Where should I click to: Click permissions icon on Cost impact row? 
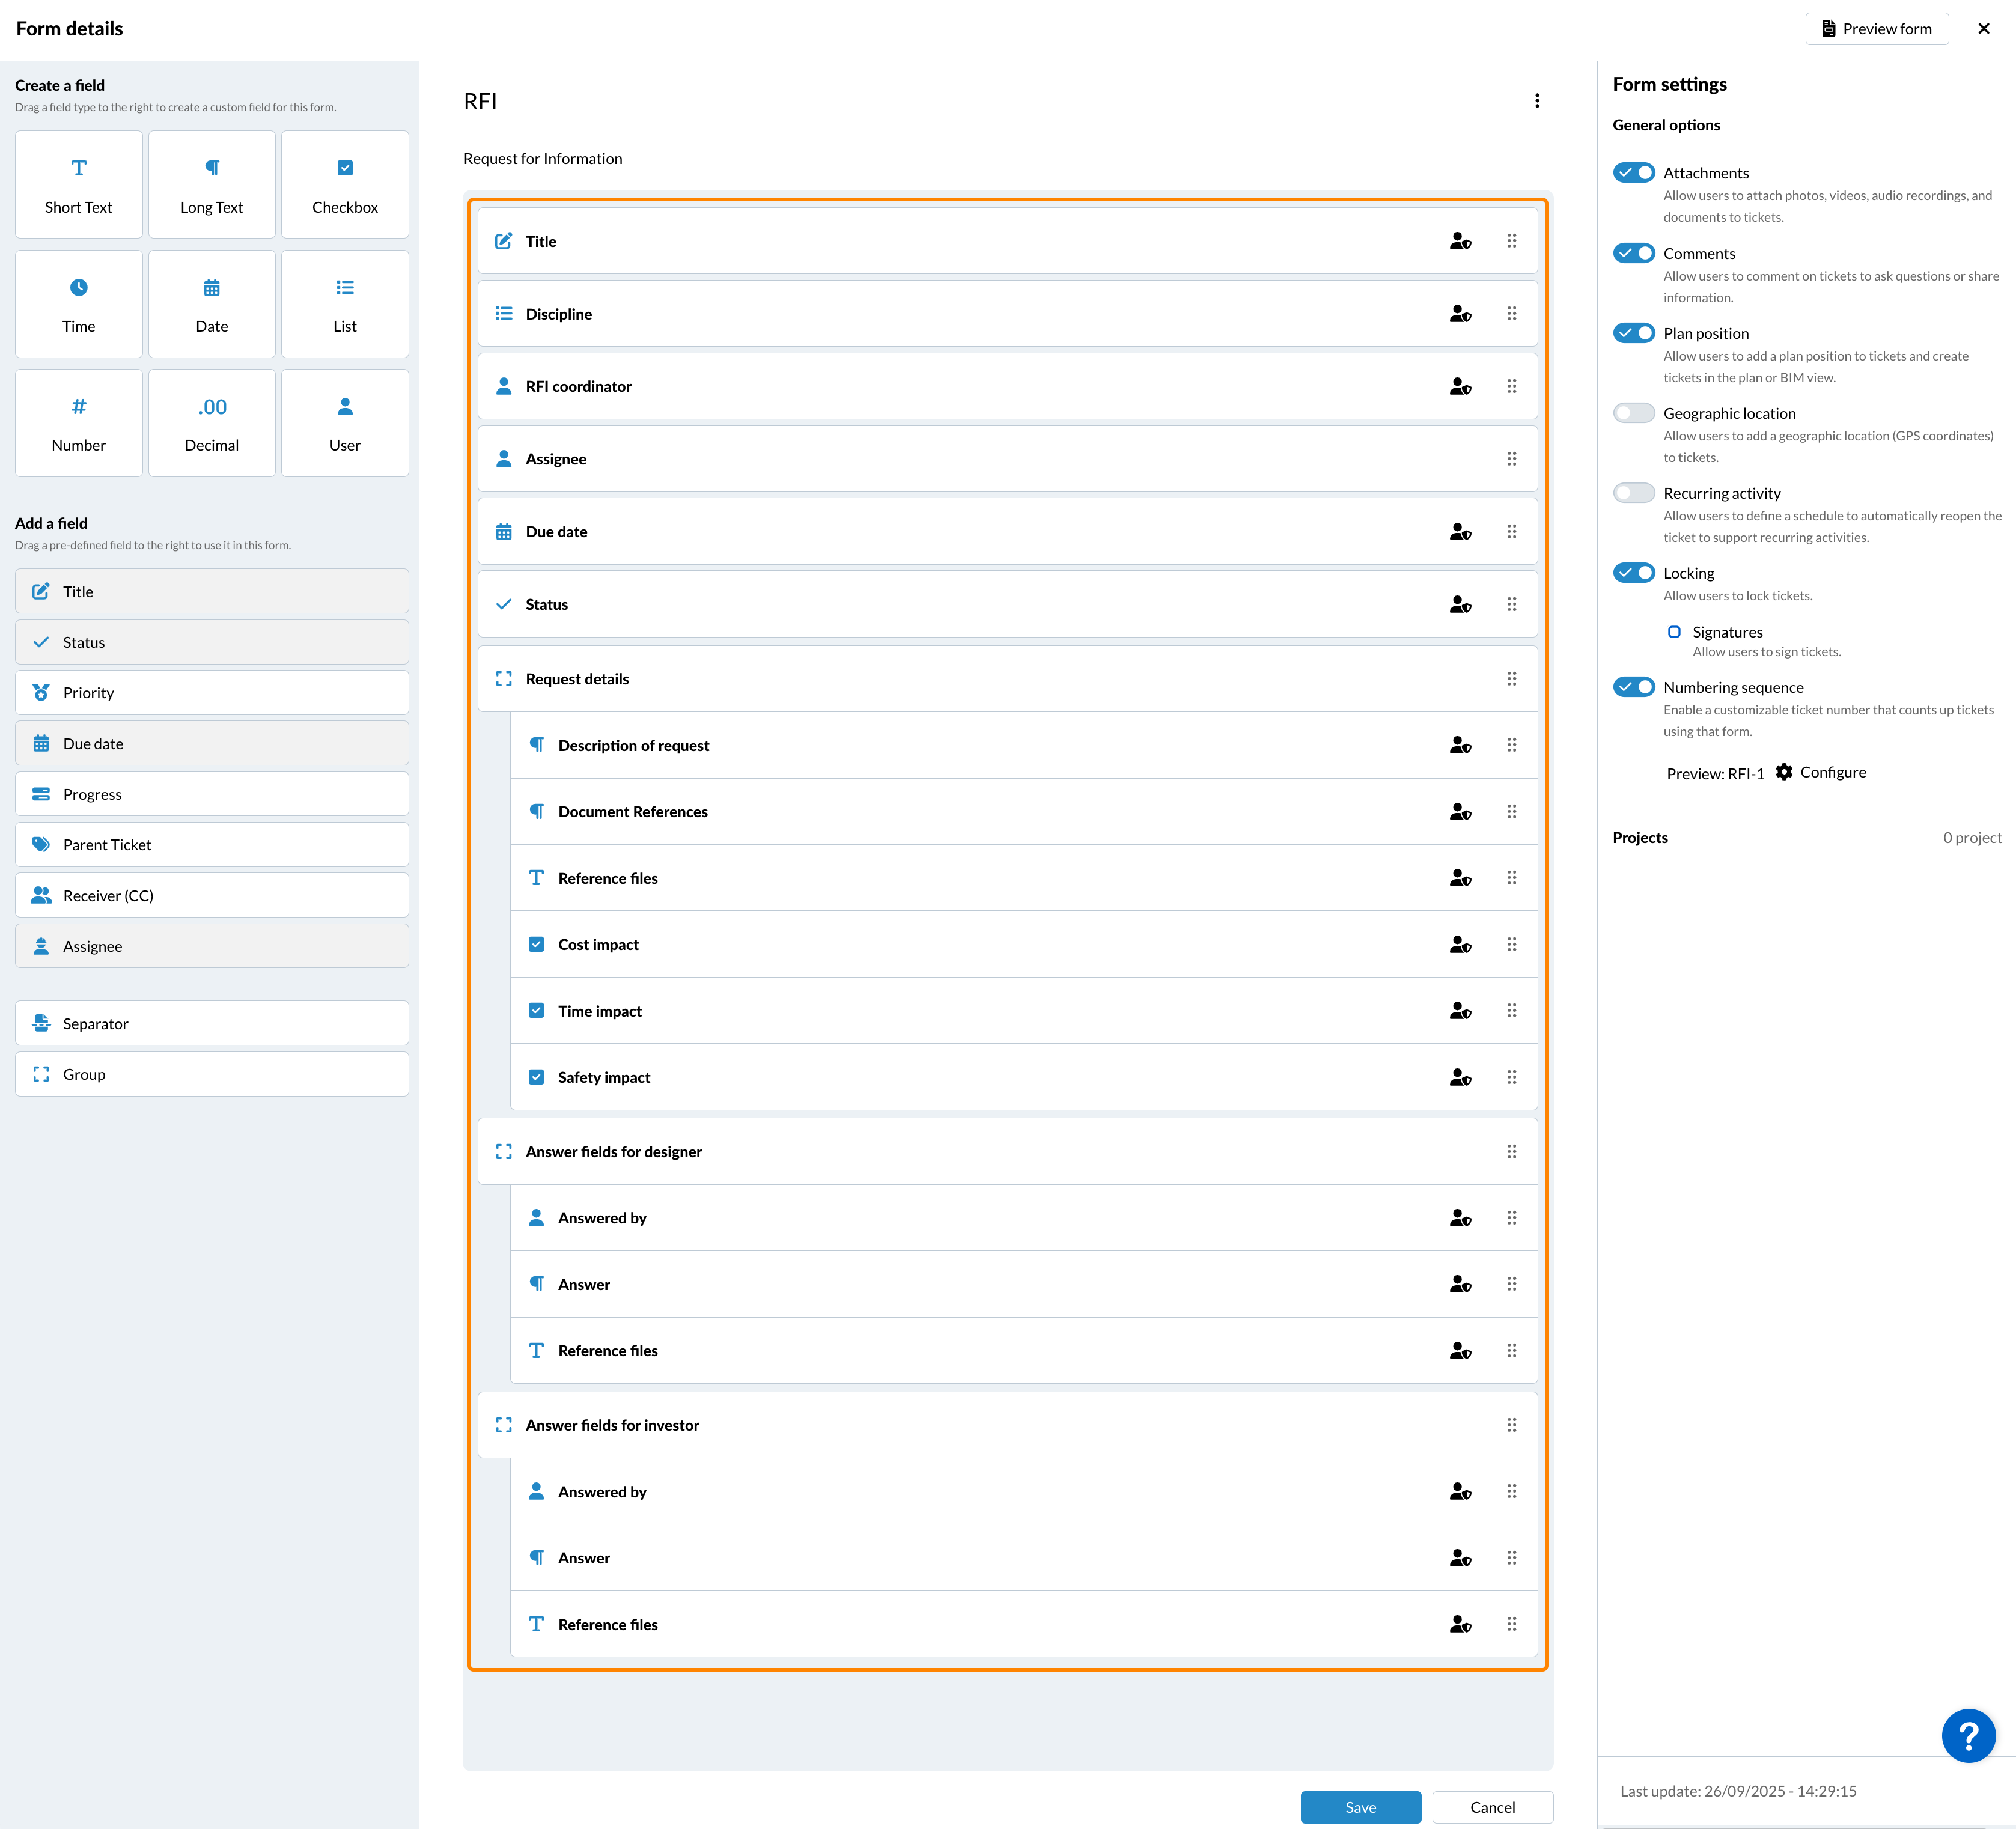click(x=1460, y=944)
